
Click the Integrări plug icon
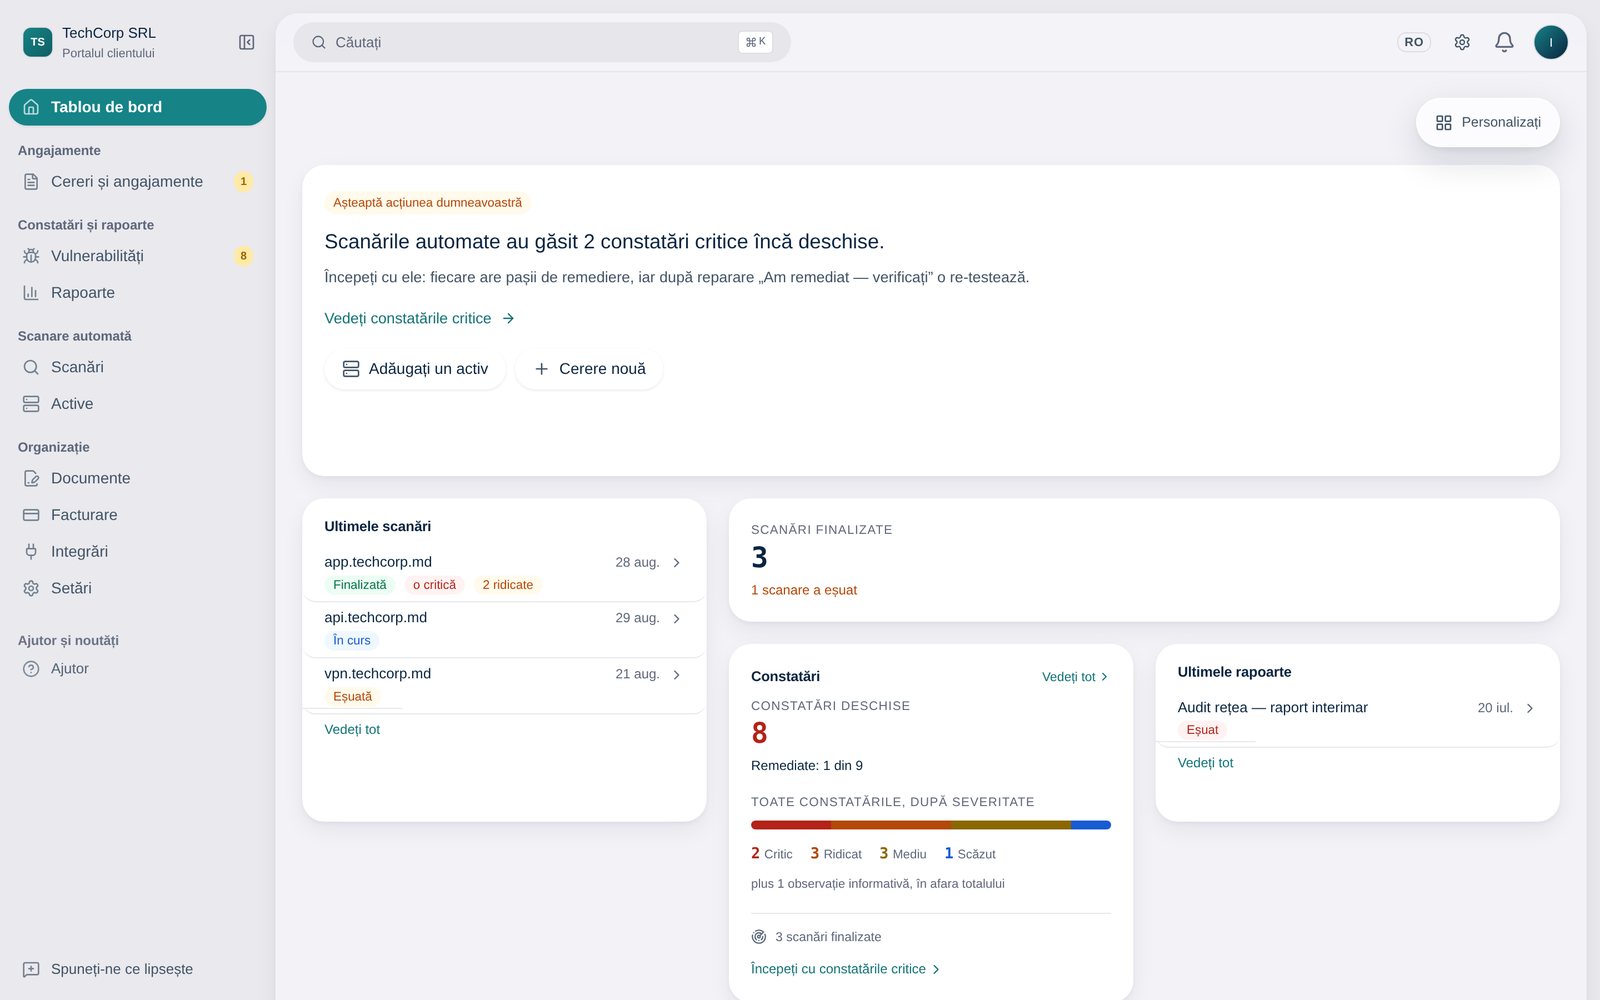pos(31,552)
